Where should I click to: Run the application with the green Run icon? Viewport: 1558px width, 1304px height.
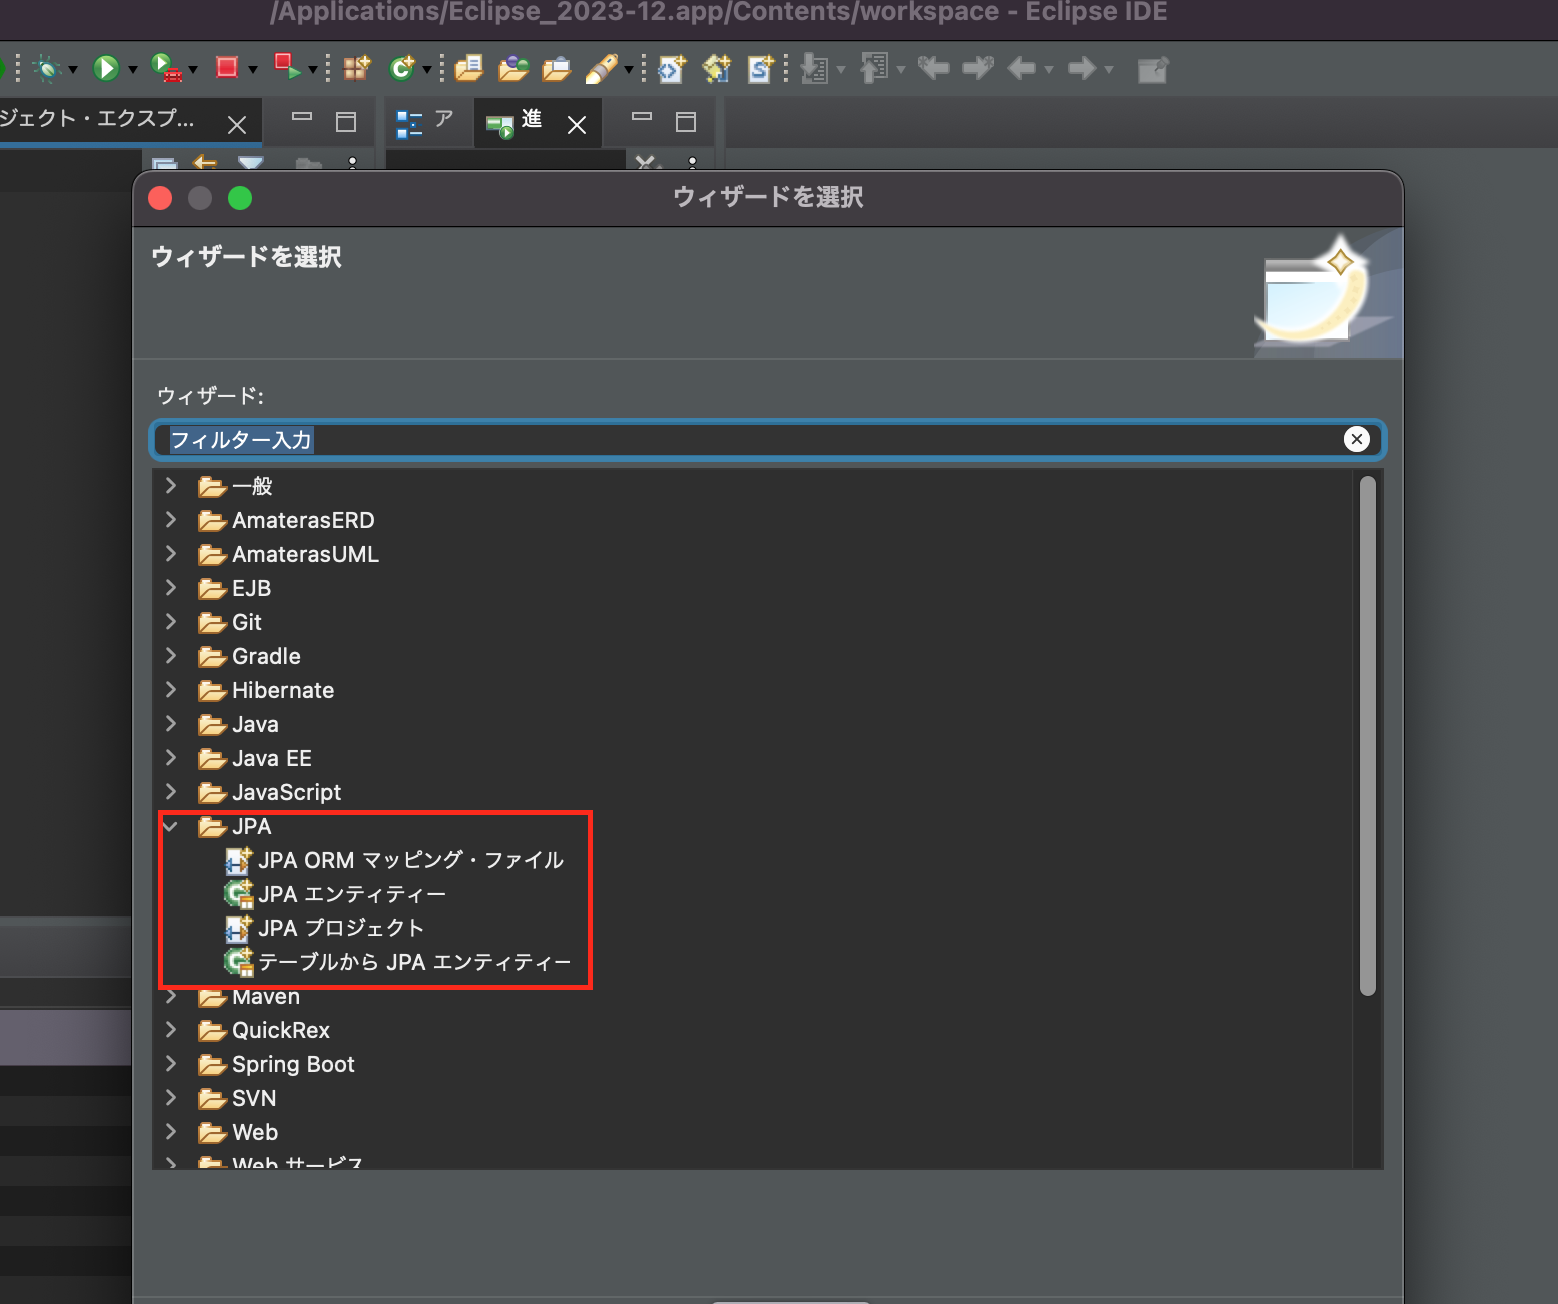tap(106, 68)
